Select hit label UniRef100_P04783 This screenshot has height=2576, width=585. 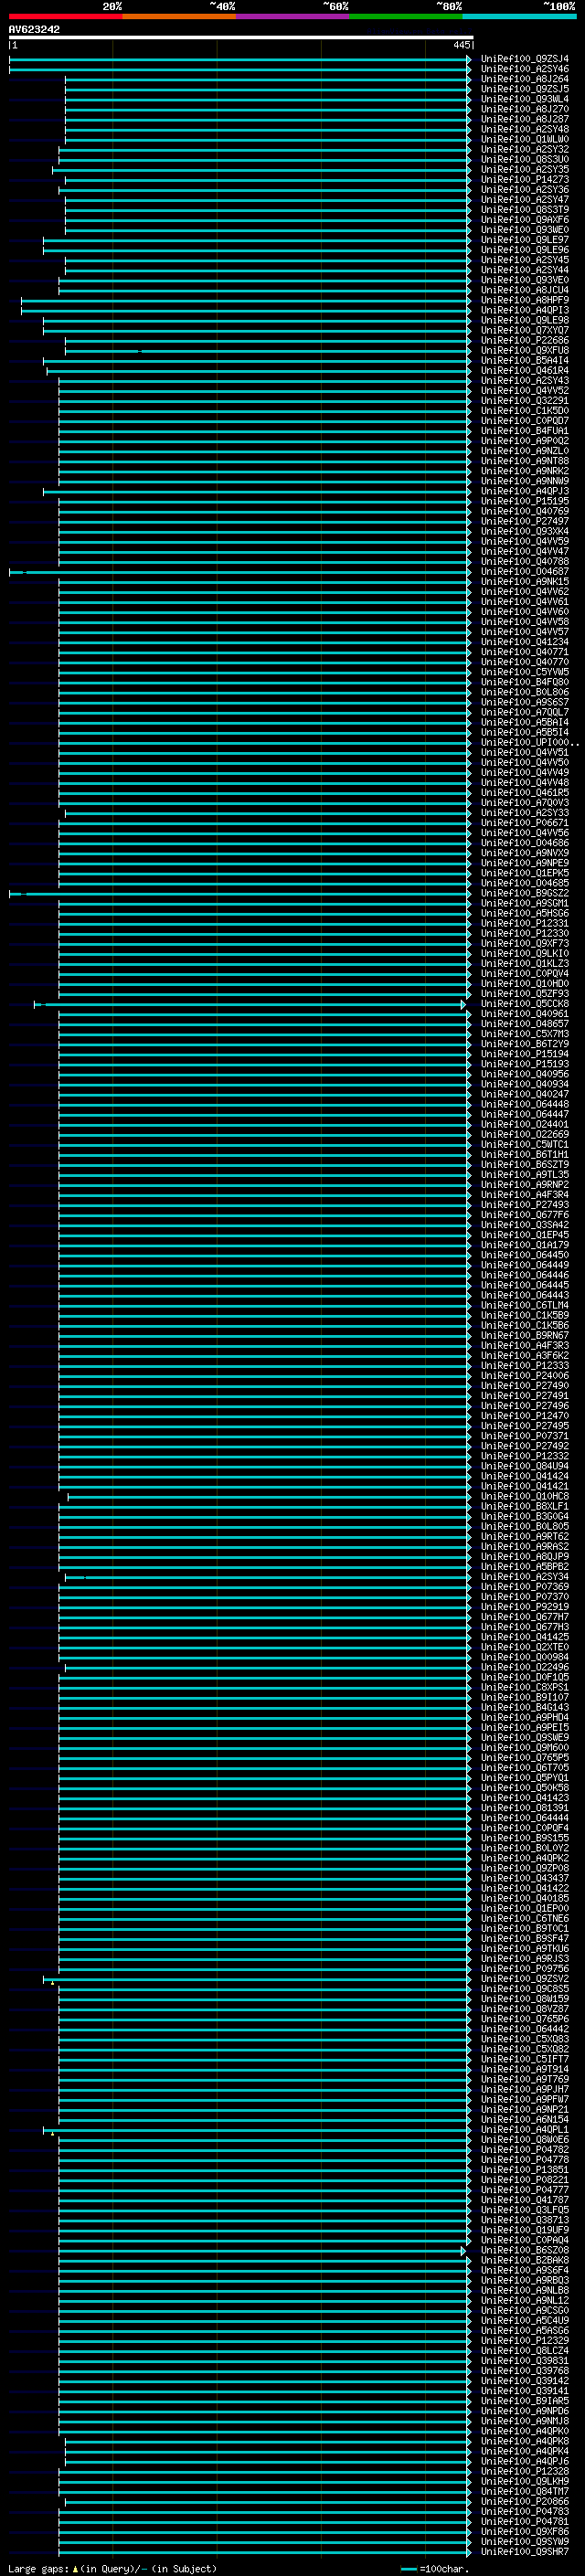(x=525, y=2512)
